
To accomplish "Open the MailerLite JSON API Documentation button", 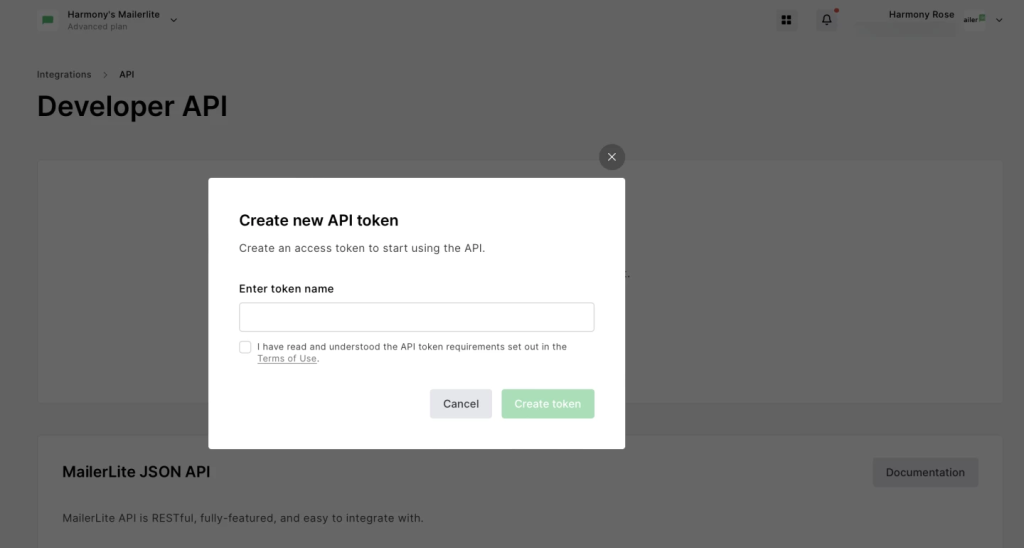I will click(x=925, y=472).
